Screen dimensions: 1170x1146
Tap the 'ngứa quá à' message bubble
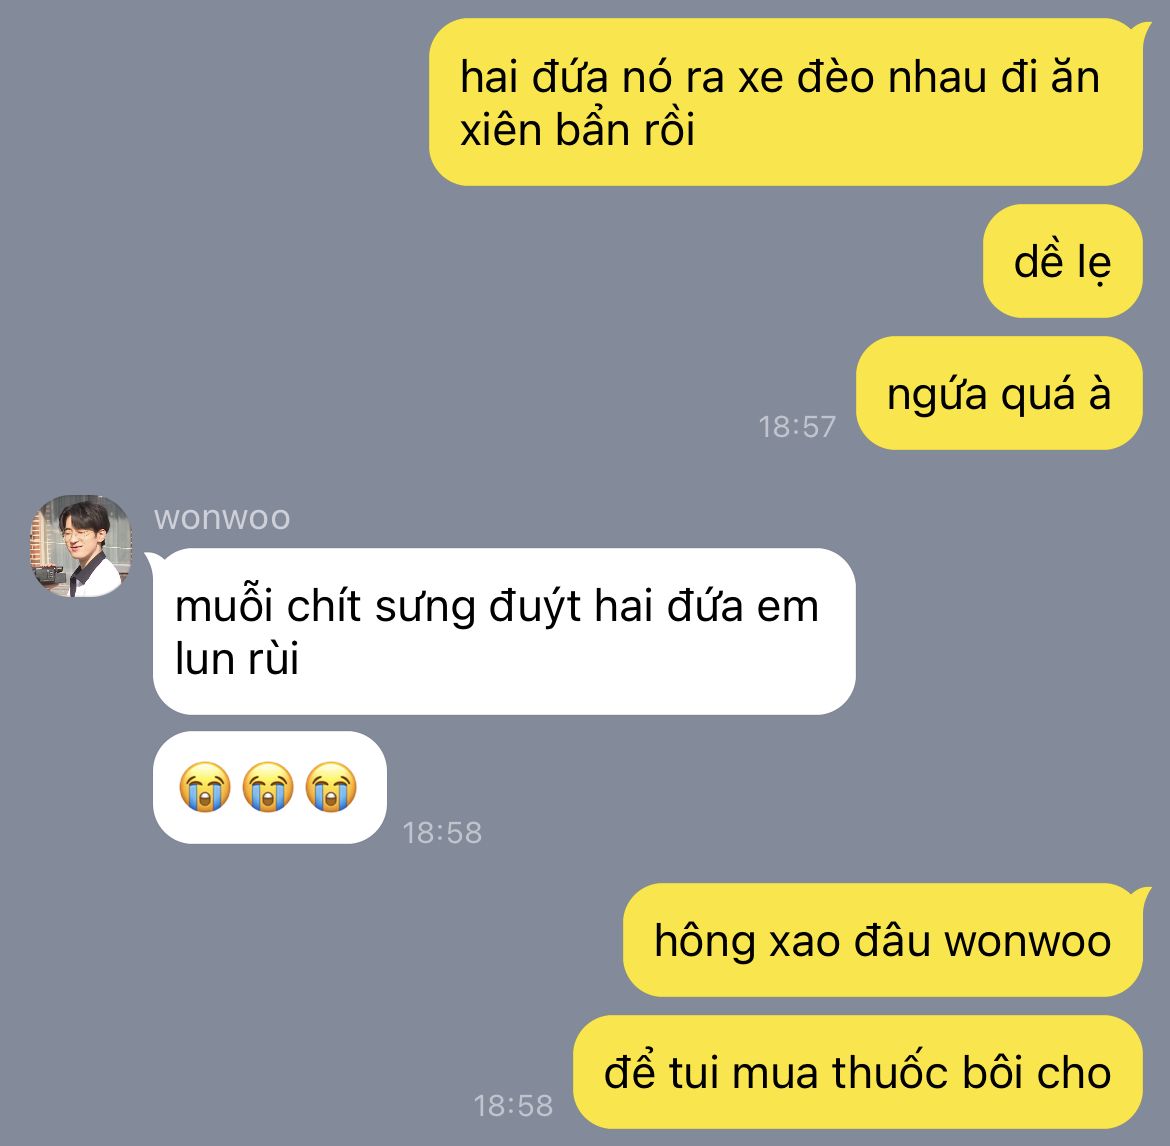(999, 393)
